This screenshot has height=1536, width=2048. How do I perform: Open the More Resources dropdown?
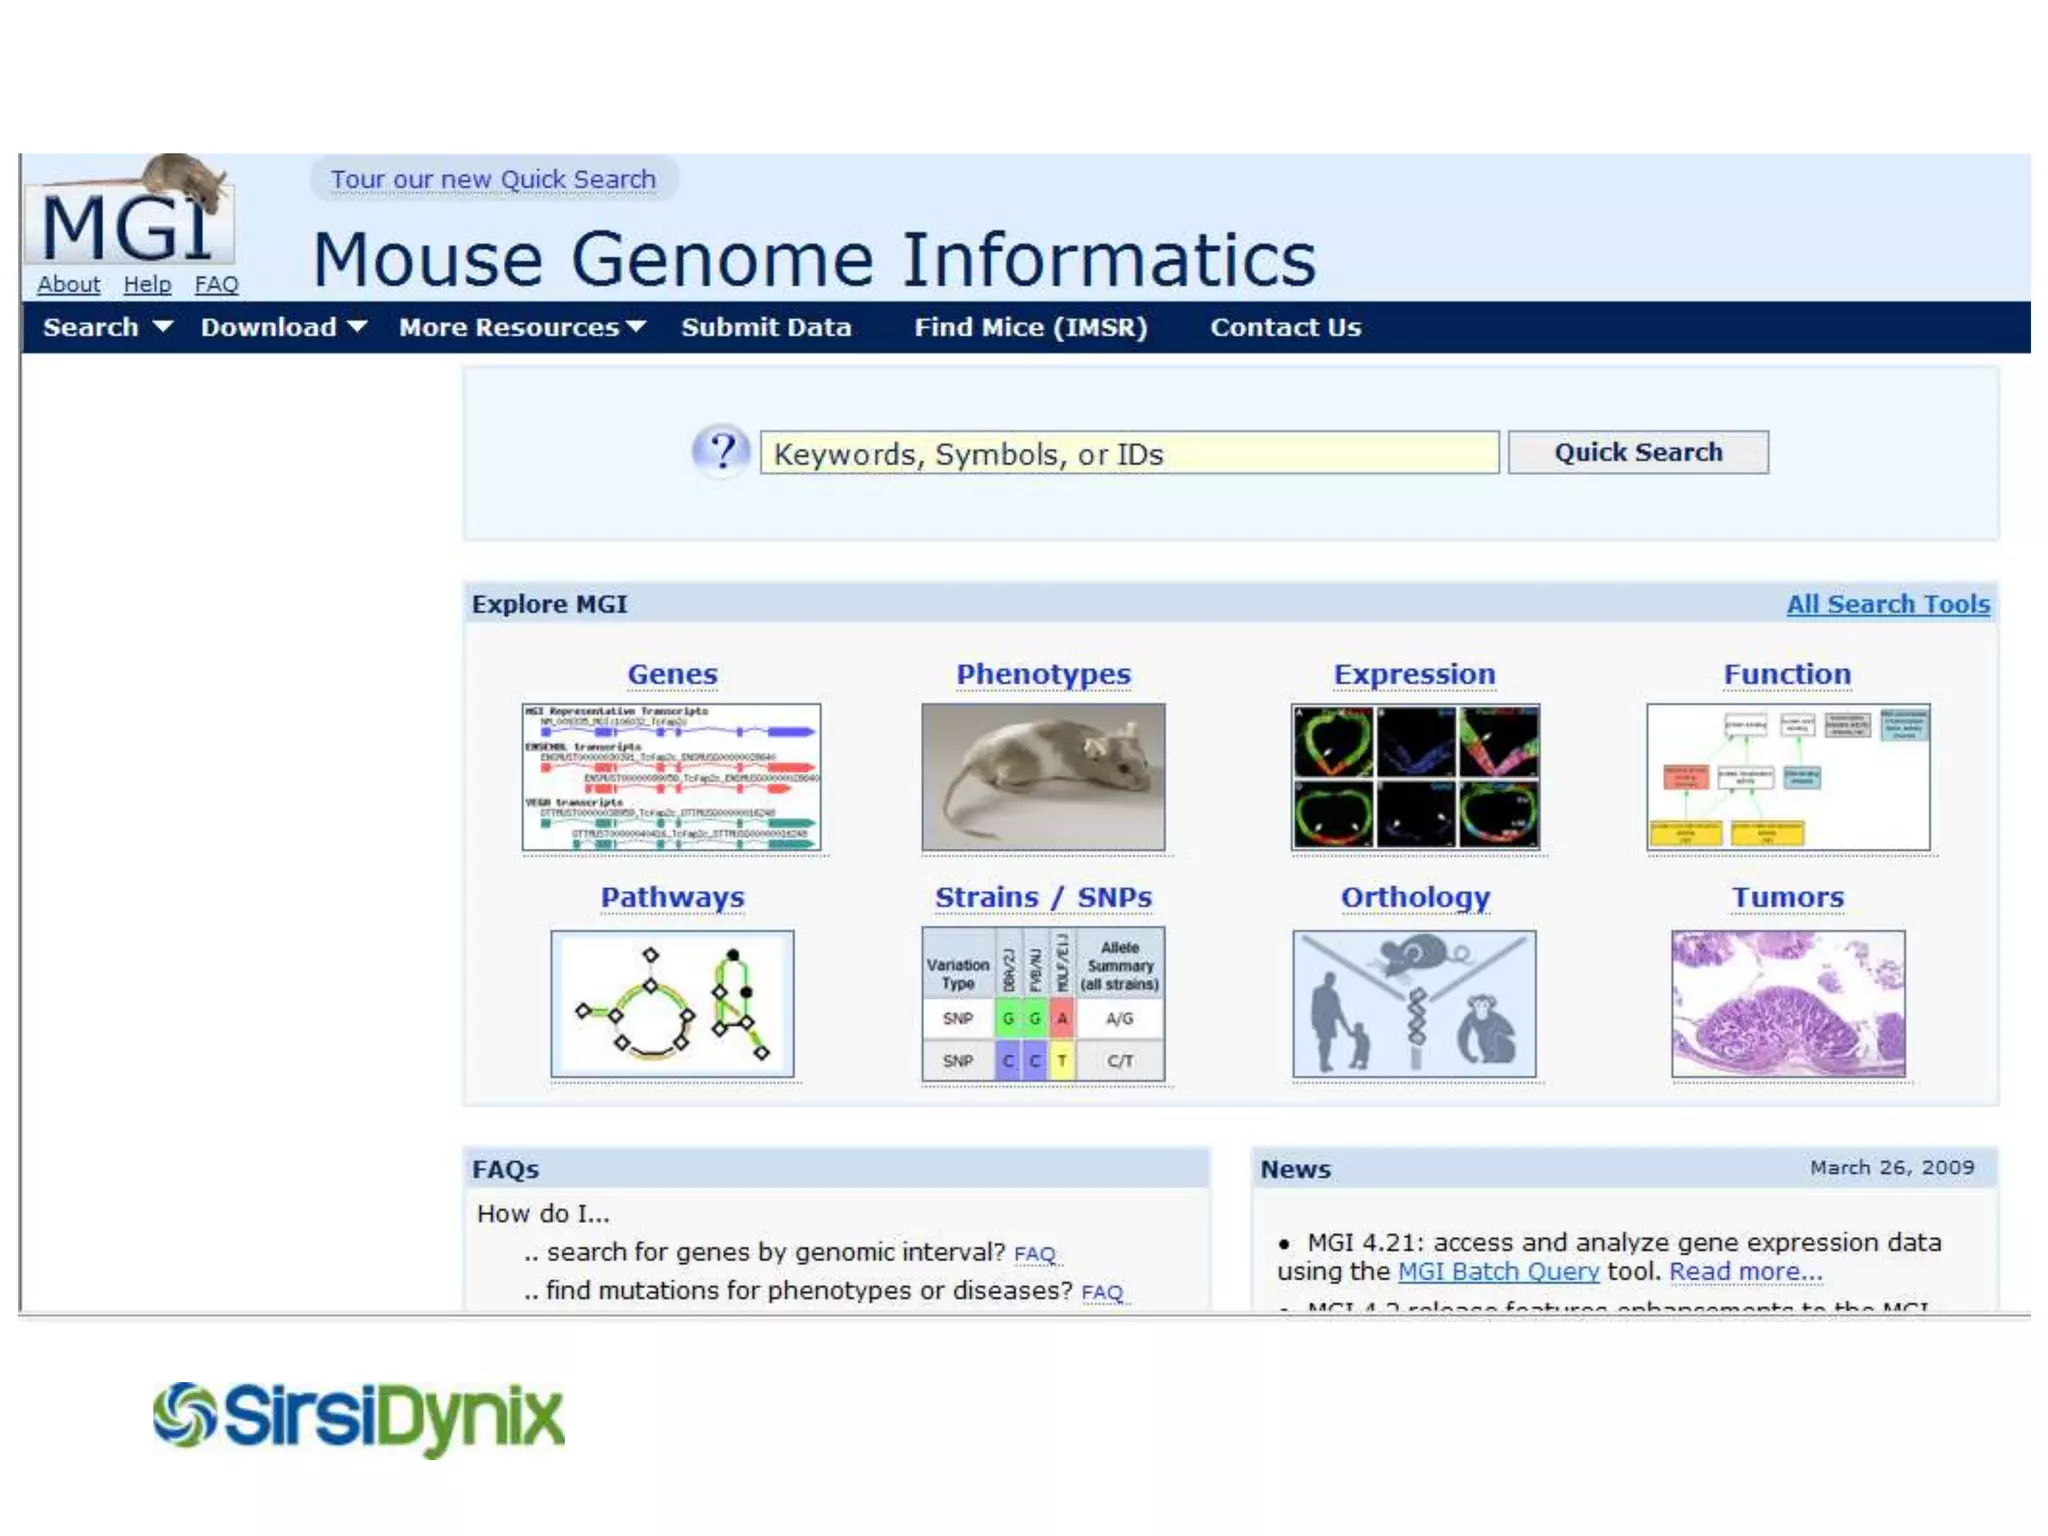[521, 327]
